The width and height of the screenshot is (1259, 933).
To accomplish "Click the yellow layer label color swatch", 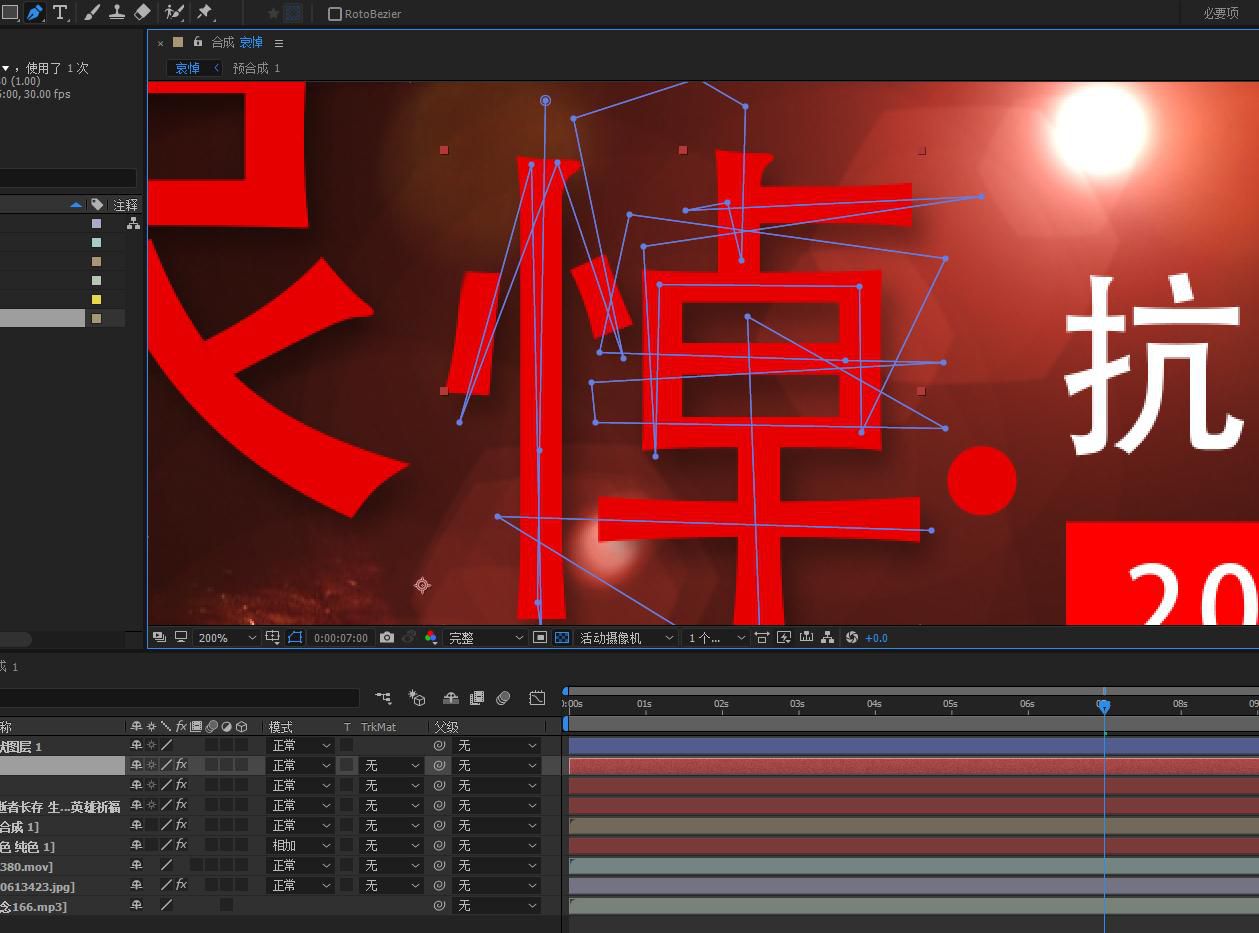I will pos(94,299).
